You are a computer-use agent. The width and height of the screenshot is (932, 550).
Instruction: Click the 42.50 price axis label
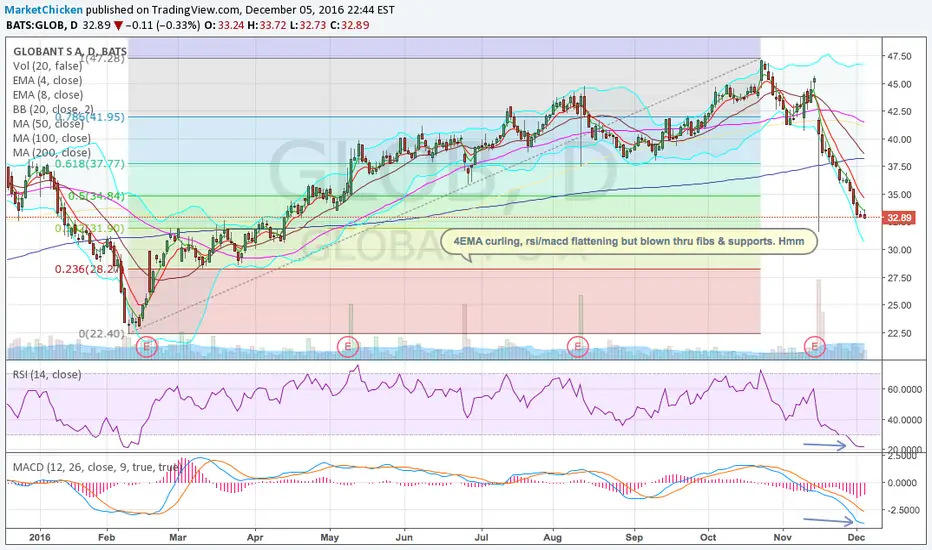point(899,111)
